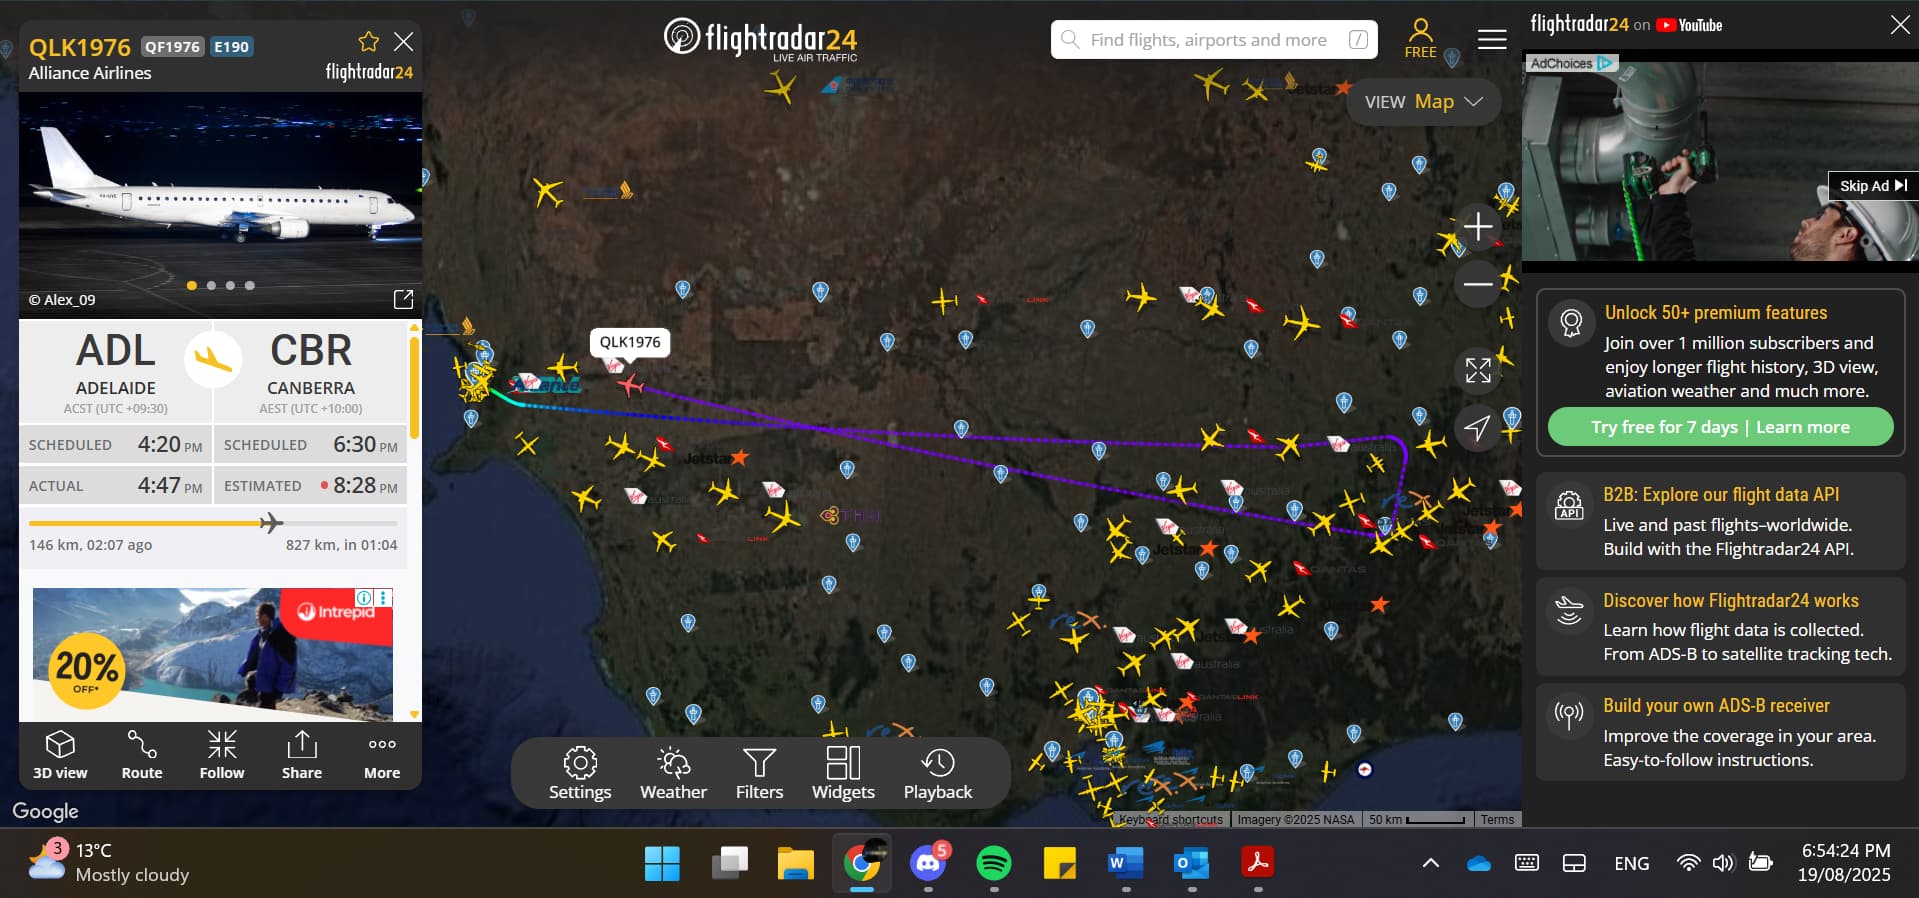Click the CBR Canberra destination airport

click(311, 371)
